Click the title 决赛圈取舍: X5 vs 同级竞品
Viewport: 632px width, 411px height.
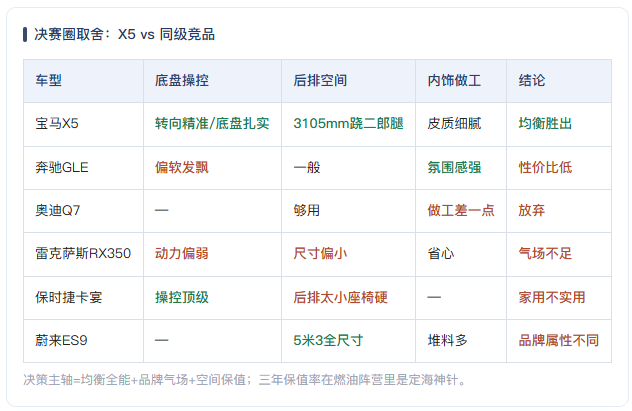point(124,35)
